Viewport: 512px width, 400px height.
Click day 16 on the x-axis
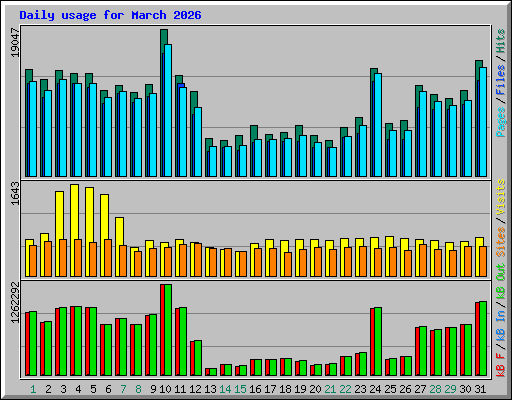(255, 389)
